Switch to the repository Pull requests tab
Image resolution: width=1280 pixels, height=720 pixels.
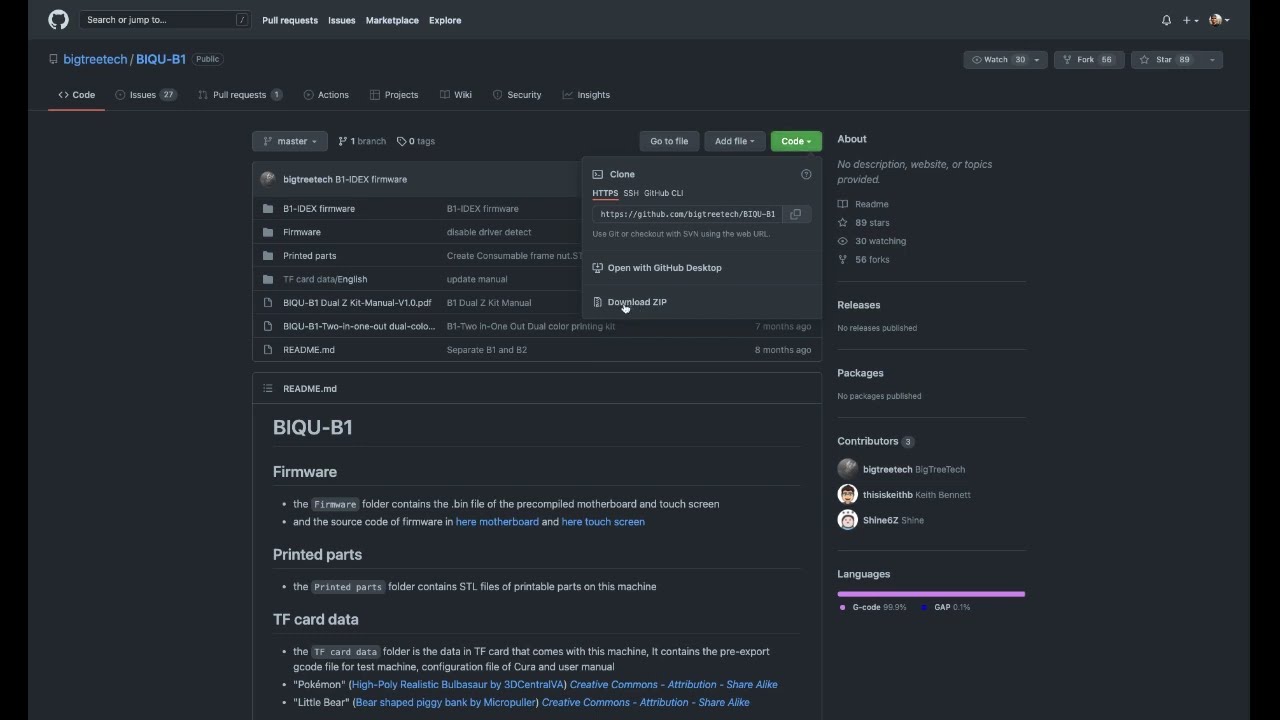tap(240, 95)
